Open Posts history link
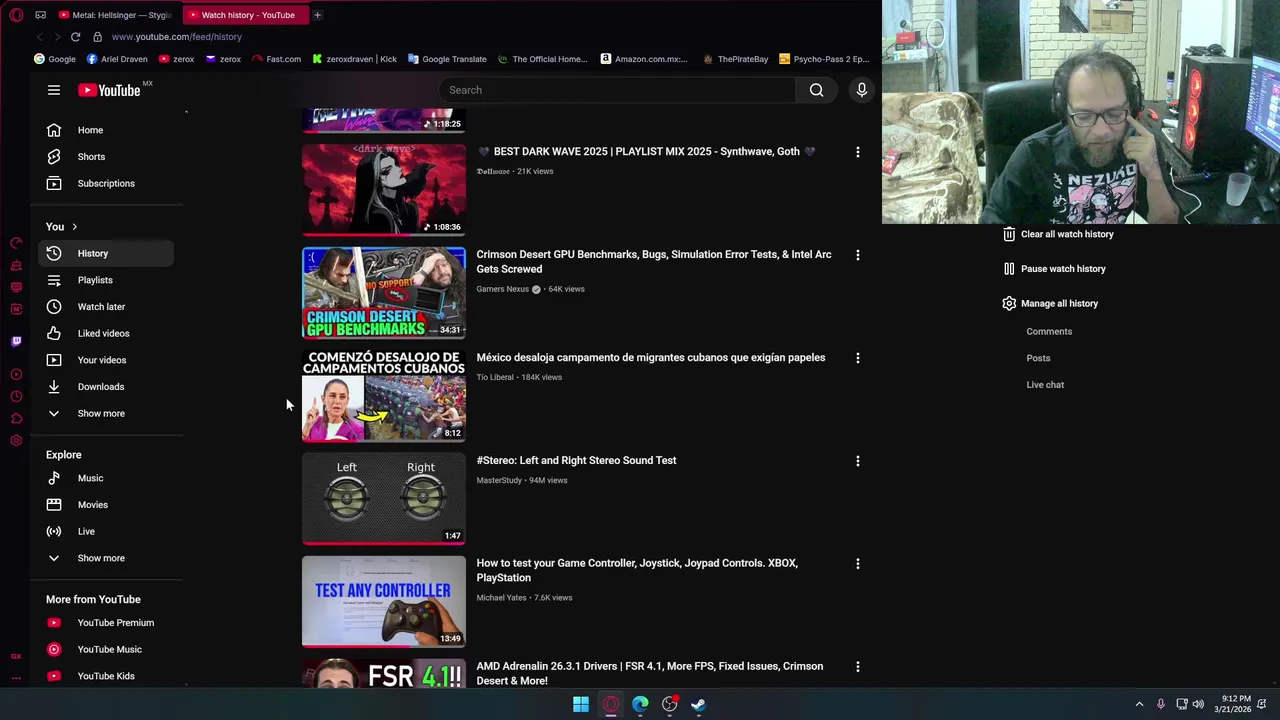The width and height of the screenshot is (1280, 720). [x=1038, y=358]
